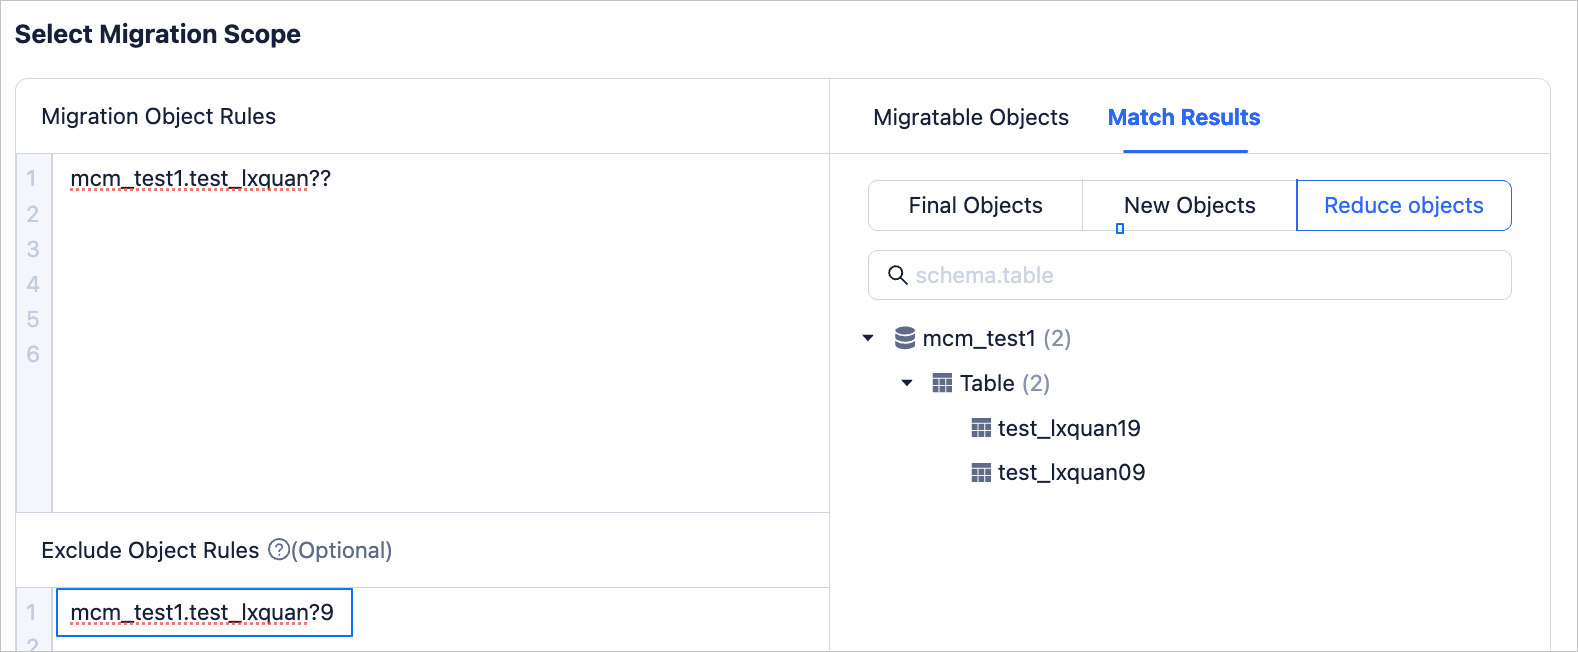
Task: Click help icon next to Exclude Object Rules
Action: point(279,550)
